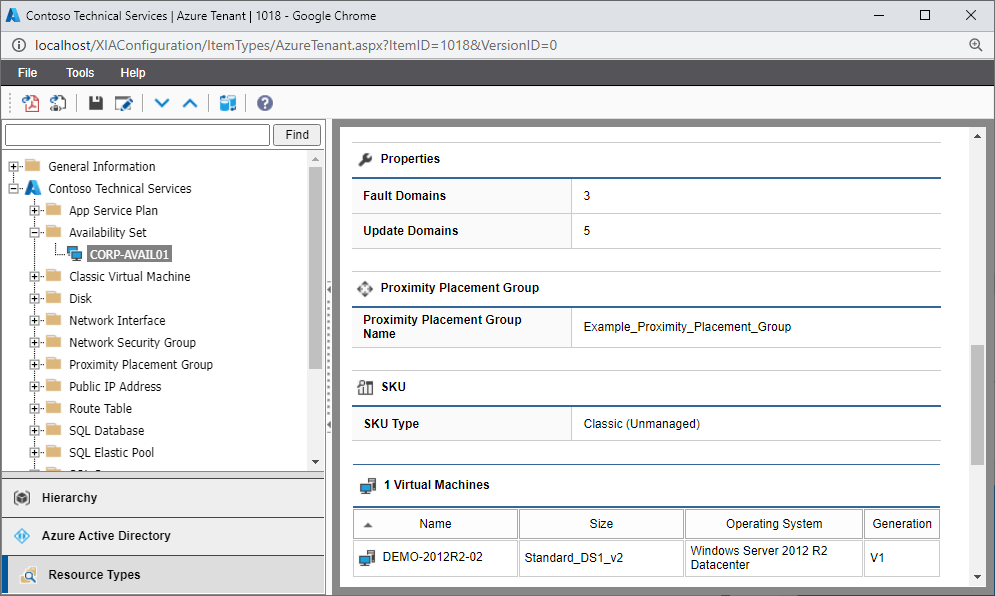The width and height of the screenshot is (995, 596).
Task: Sort the table by Name column
Action: 435,524
